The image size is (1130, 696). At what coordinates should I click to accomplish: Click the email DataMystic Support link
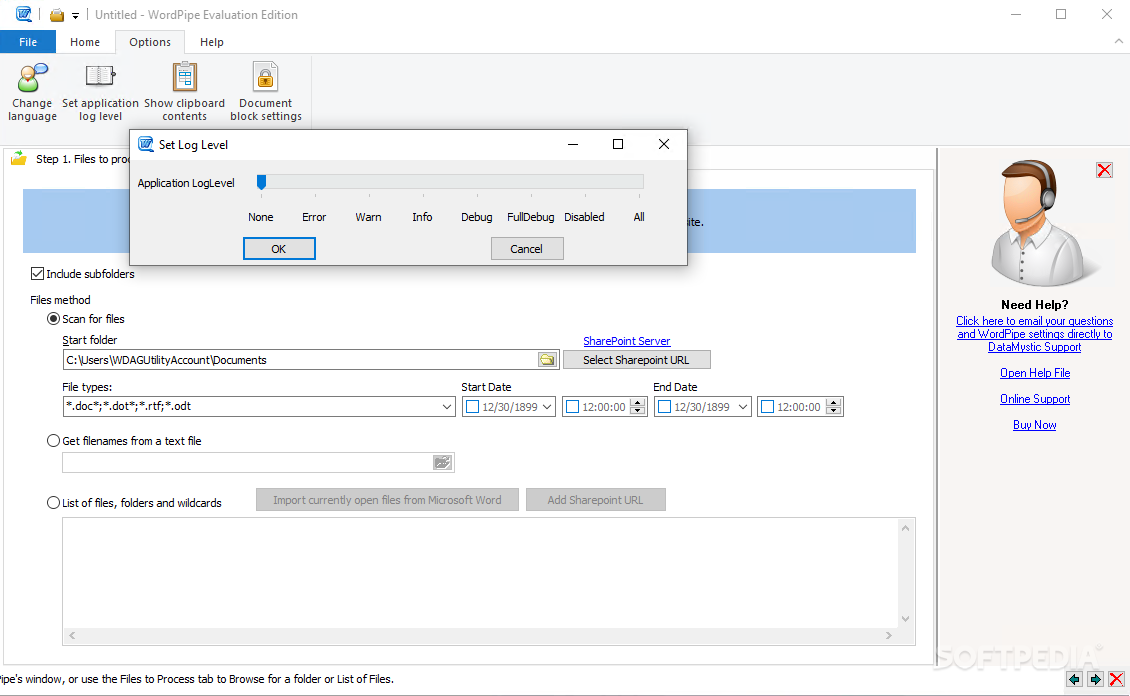coord(1034,334)
